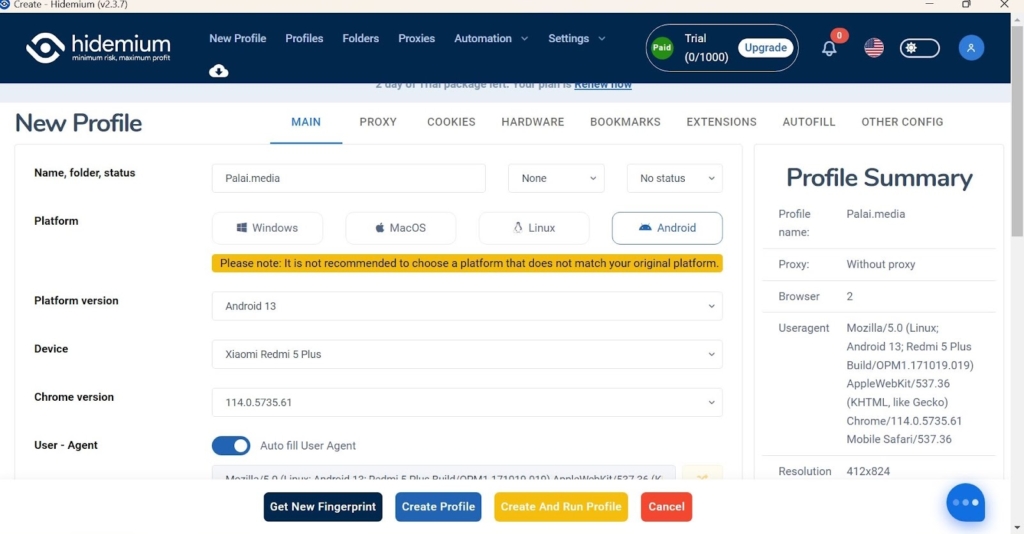Click the Create Profile button

coord(438,507)
